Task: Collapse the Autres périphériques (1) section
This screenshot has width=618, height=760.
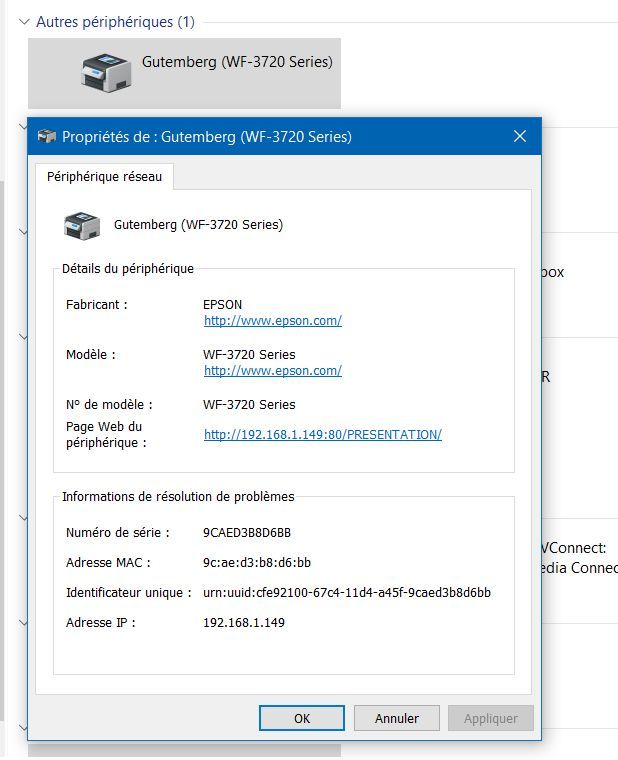Action: tap(24, 22)
